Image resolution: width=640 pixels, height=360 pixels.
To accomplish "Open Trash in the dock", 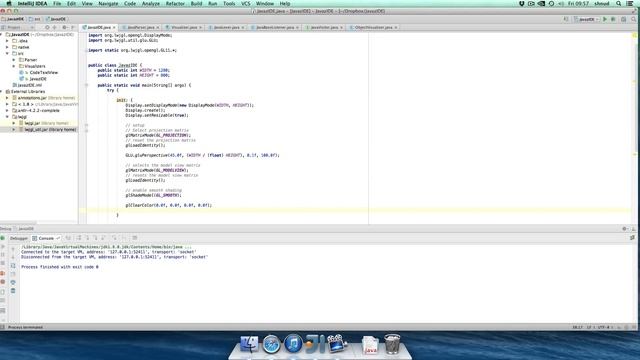I will click(392, 344).
